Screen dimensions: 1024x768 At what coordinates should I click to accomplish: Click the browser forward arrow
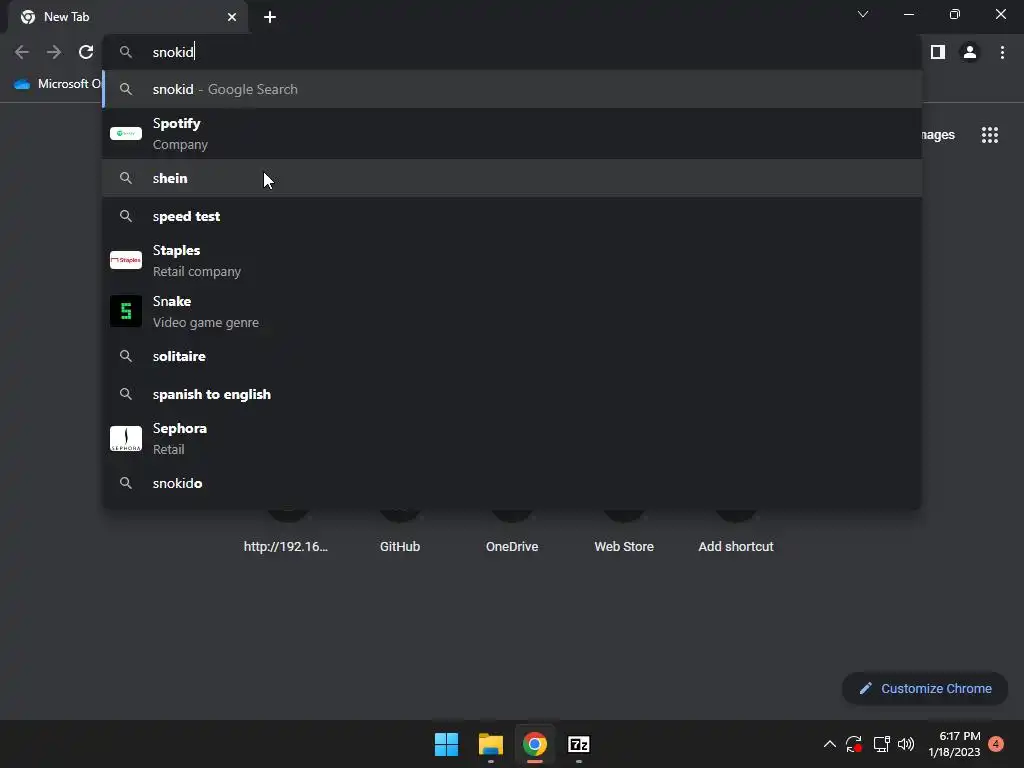(x=54, y=52)
